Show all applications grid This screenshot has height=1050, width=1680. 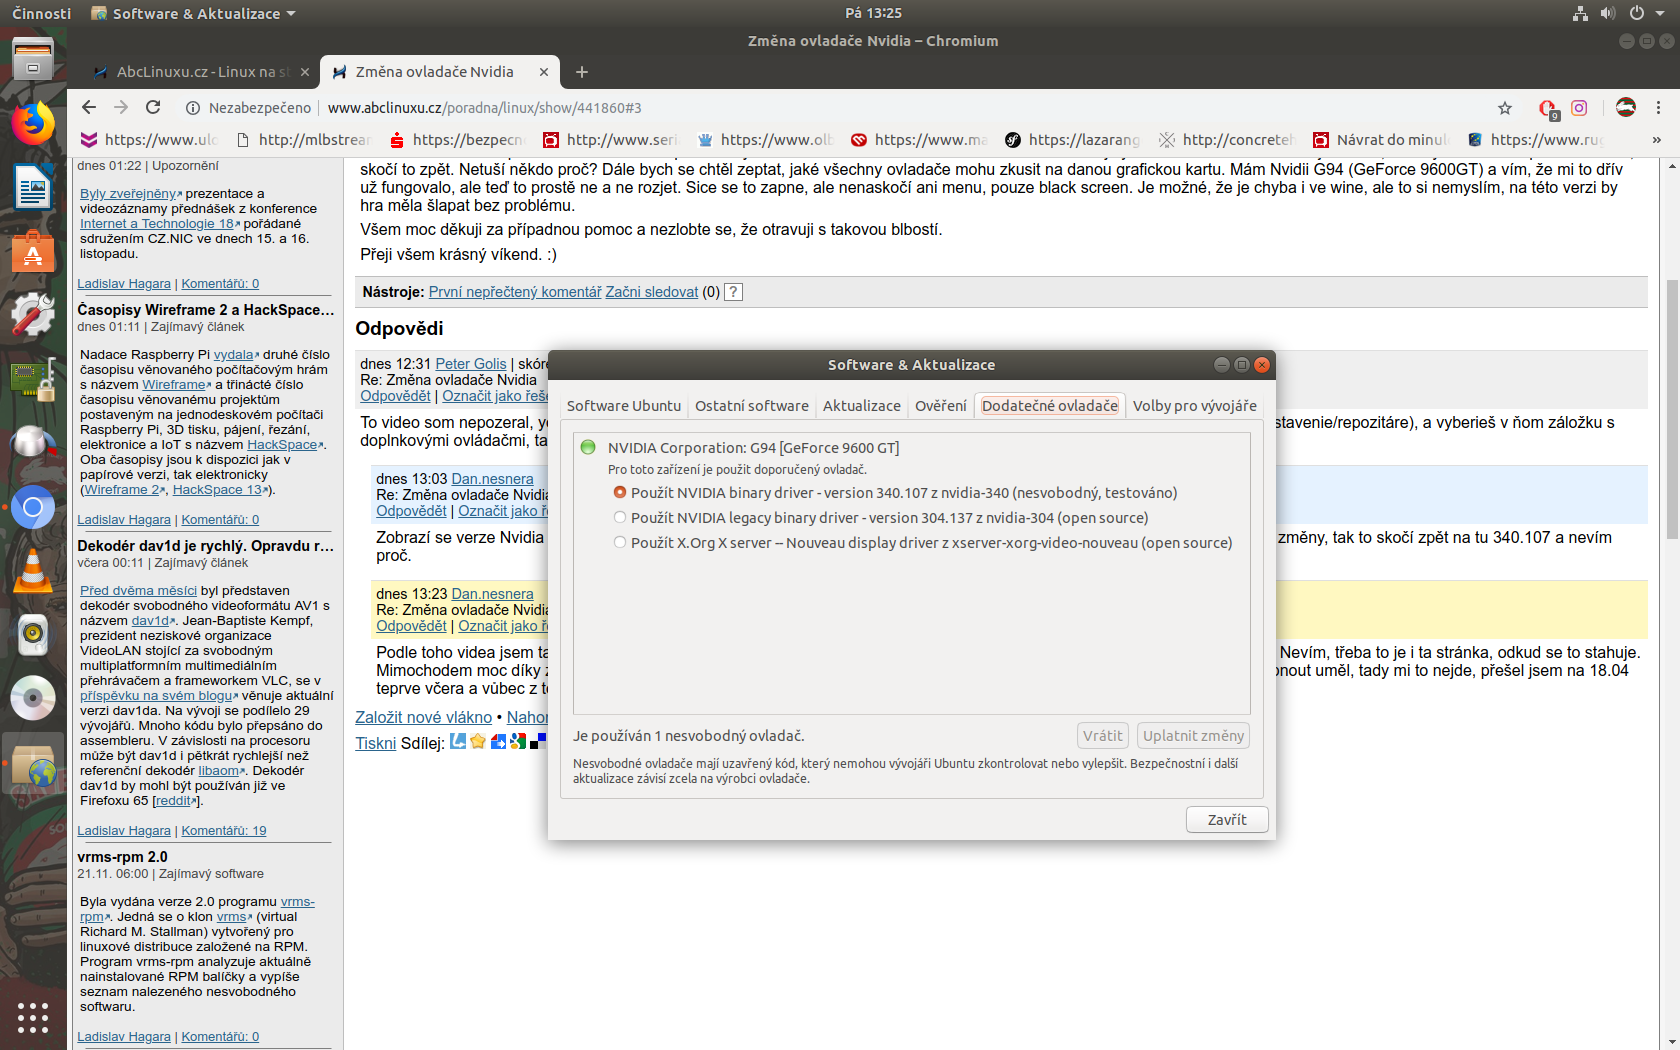33,1017
